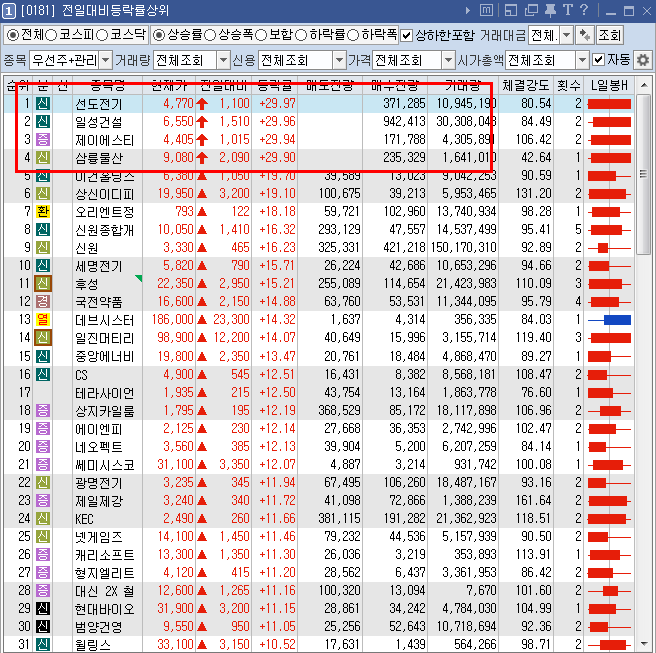Select the 상승폭 radio button
The width and height of the screenshot is (656, 653).
210,35
